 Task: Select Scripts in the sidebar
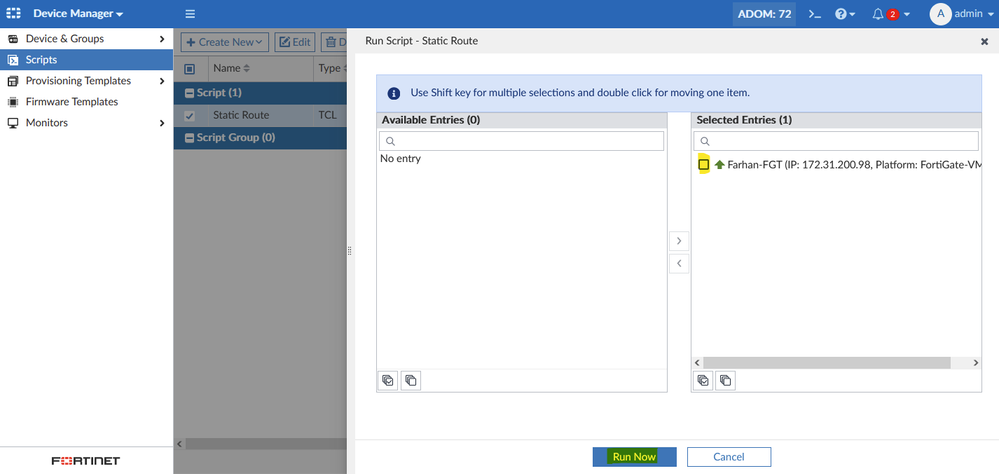tap(86, 60)
